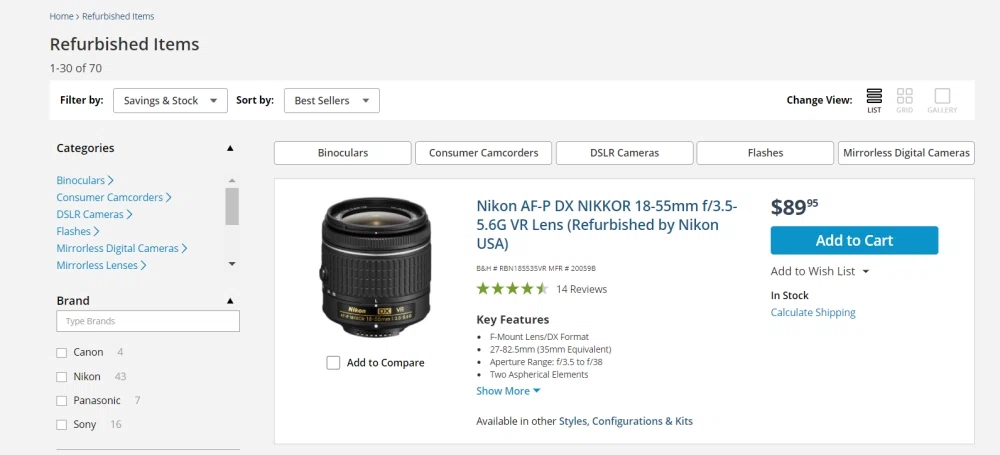Select the DSLR Cameras category tab
1000x455 pixels.
pos(624,153)
